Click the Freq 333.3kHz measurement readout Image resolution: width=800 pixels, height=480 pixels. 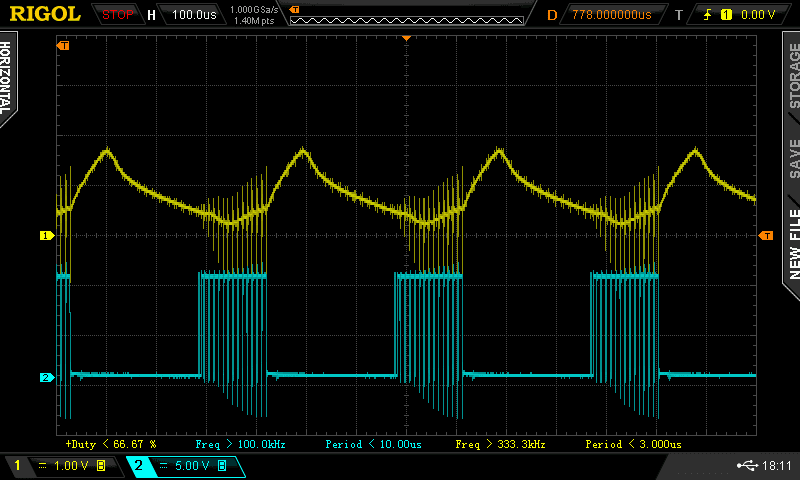pyautogui.click(x=500, y=443)
